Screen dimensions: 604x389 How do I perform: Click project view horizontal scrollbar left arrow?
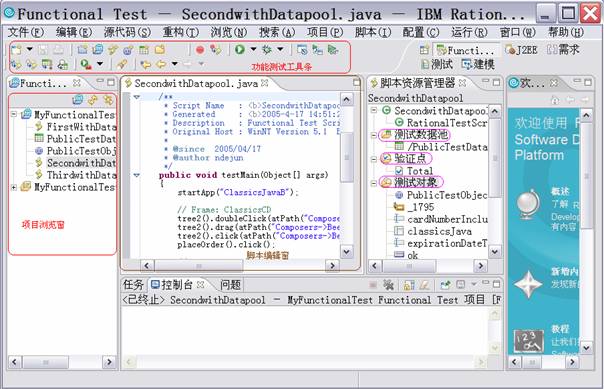click(15, 362)
